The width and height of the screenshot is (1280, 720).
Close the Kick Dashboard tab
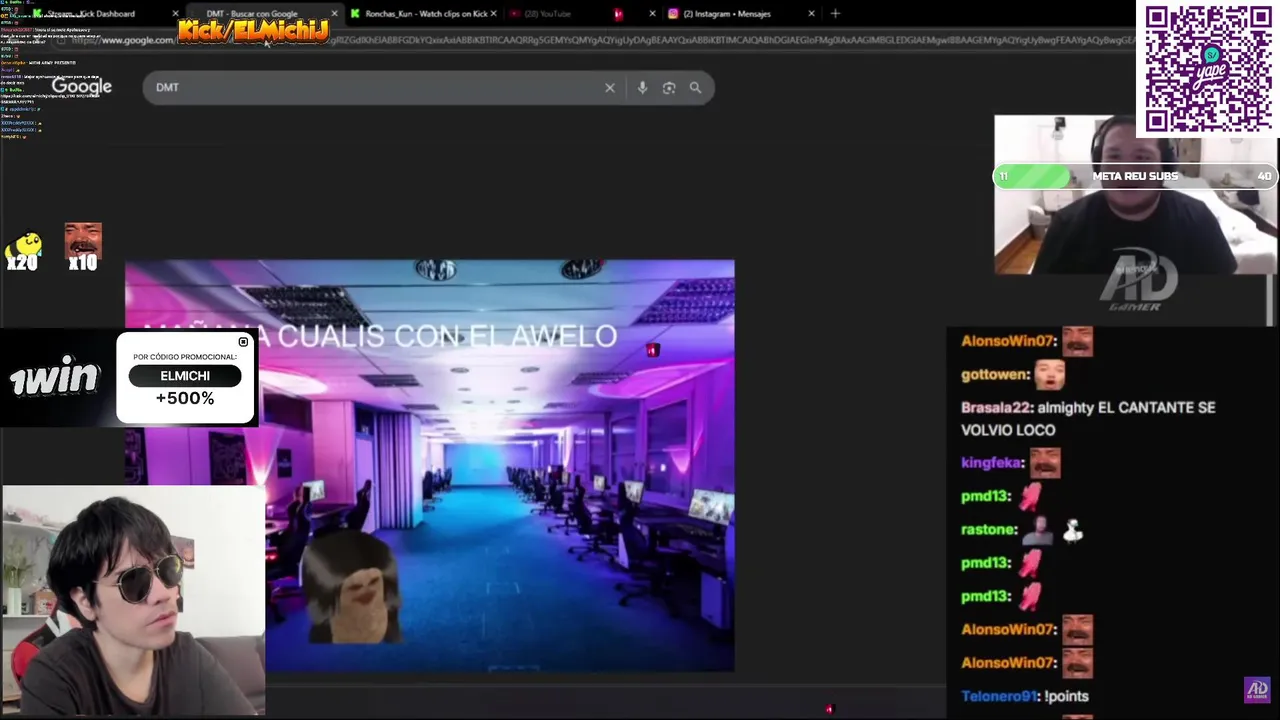(176, 14)
